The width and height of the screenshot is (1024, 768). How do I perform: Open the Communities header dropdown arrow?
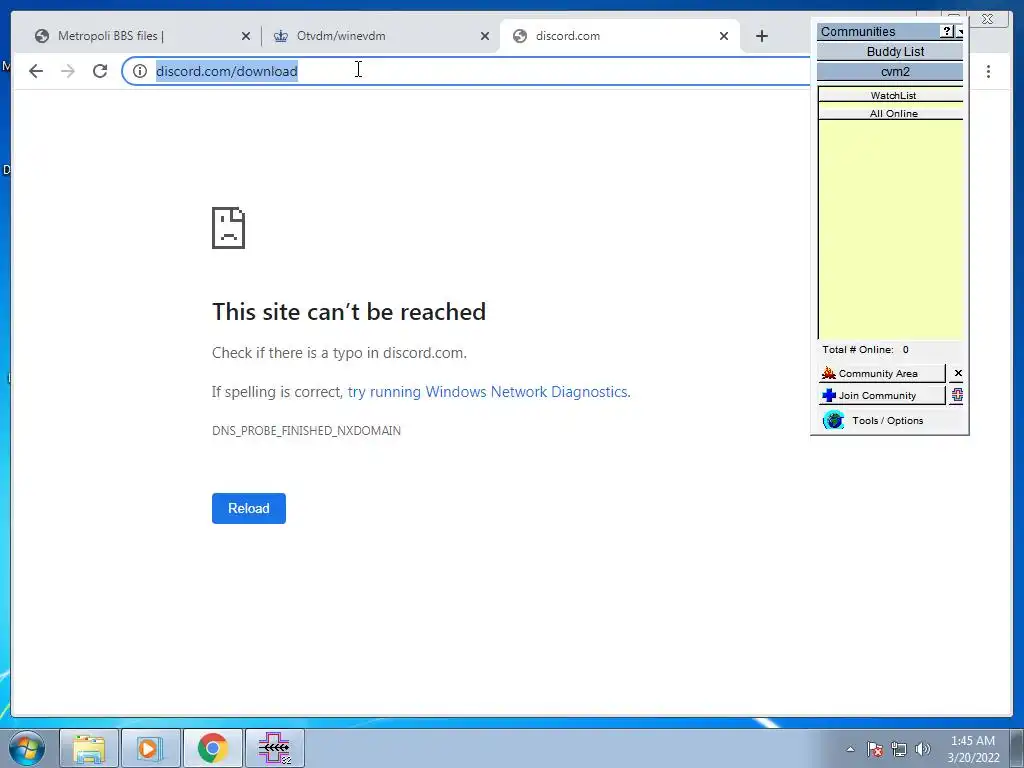coord(959,31)
